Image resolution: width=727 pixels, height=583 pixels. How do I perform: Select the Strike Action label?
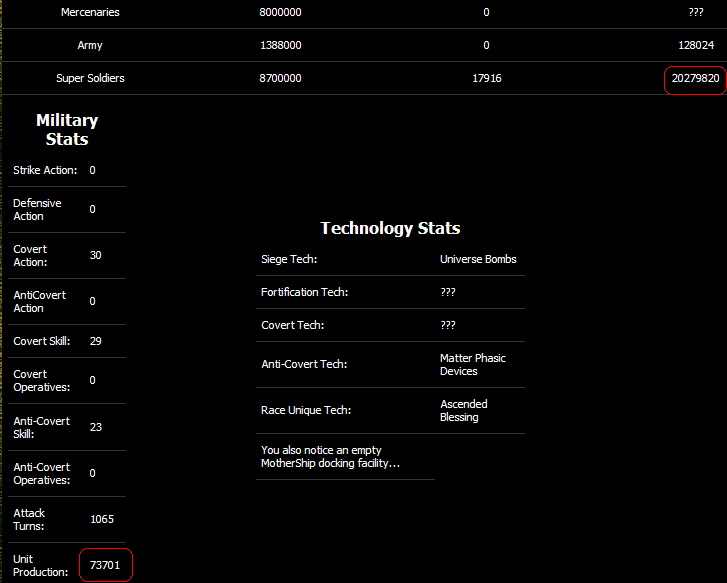click(45, 170)
